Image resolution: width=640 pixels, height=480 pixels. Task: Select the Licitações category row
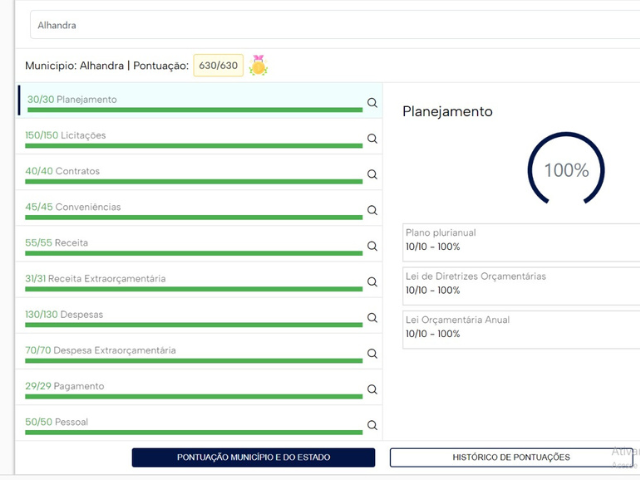point(190,136)
